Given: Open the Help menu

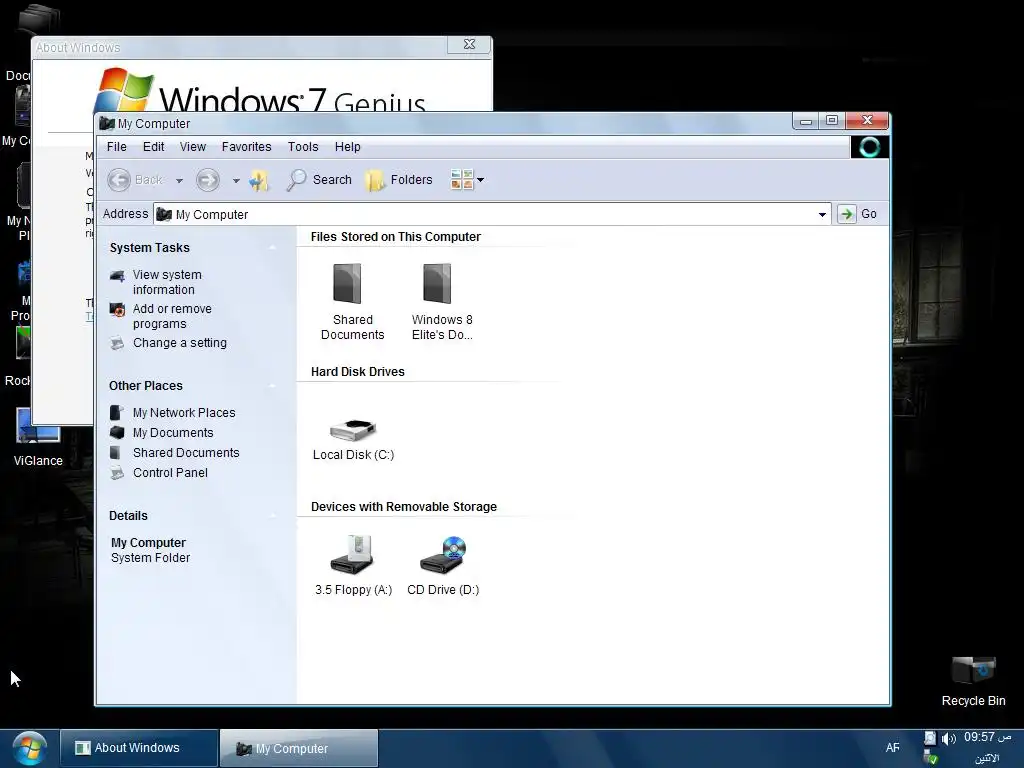Looking at the screenshot, I should (x=347, y=147).
